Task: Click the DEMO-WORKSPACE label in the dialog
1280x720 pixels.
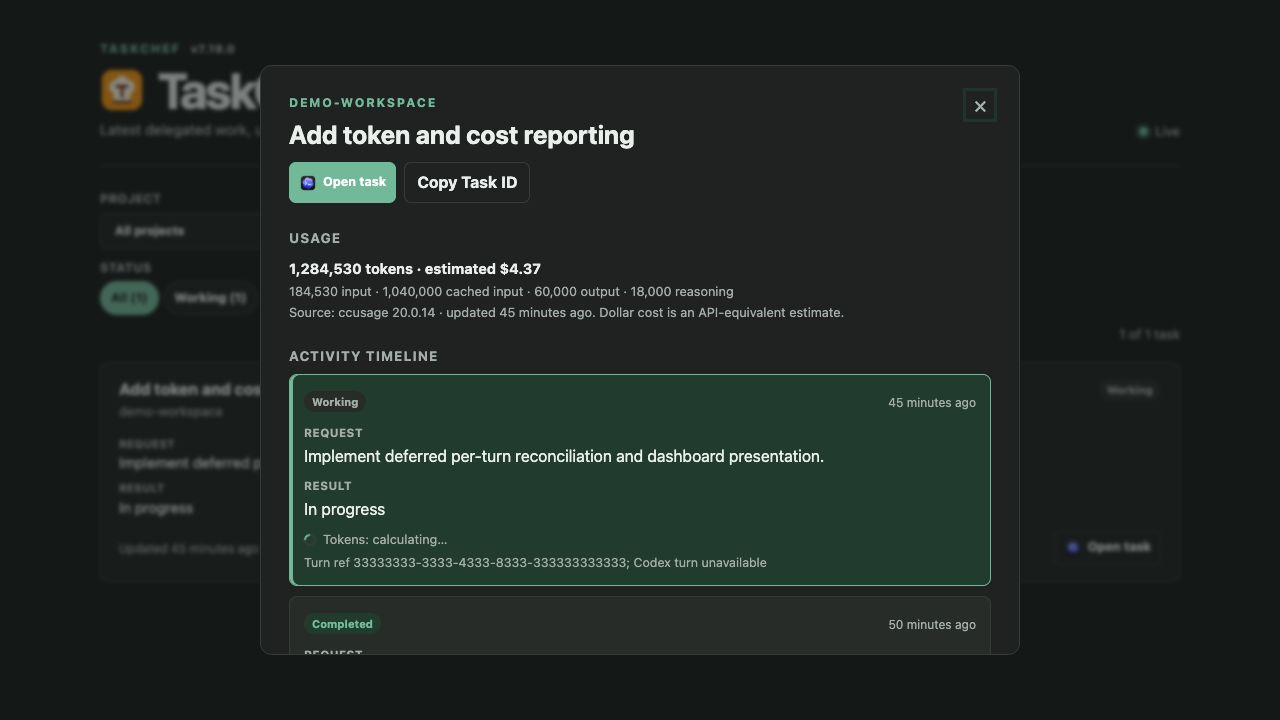Action: (363, 103)
